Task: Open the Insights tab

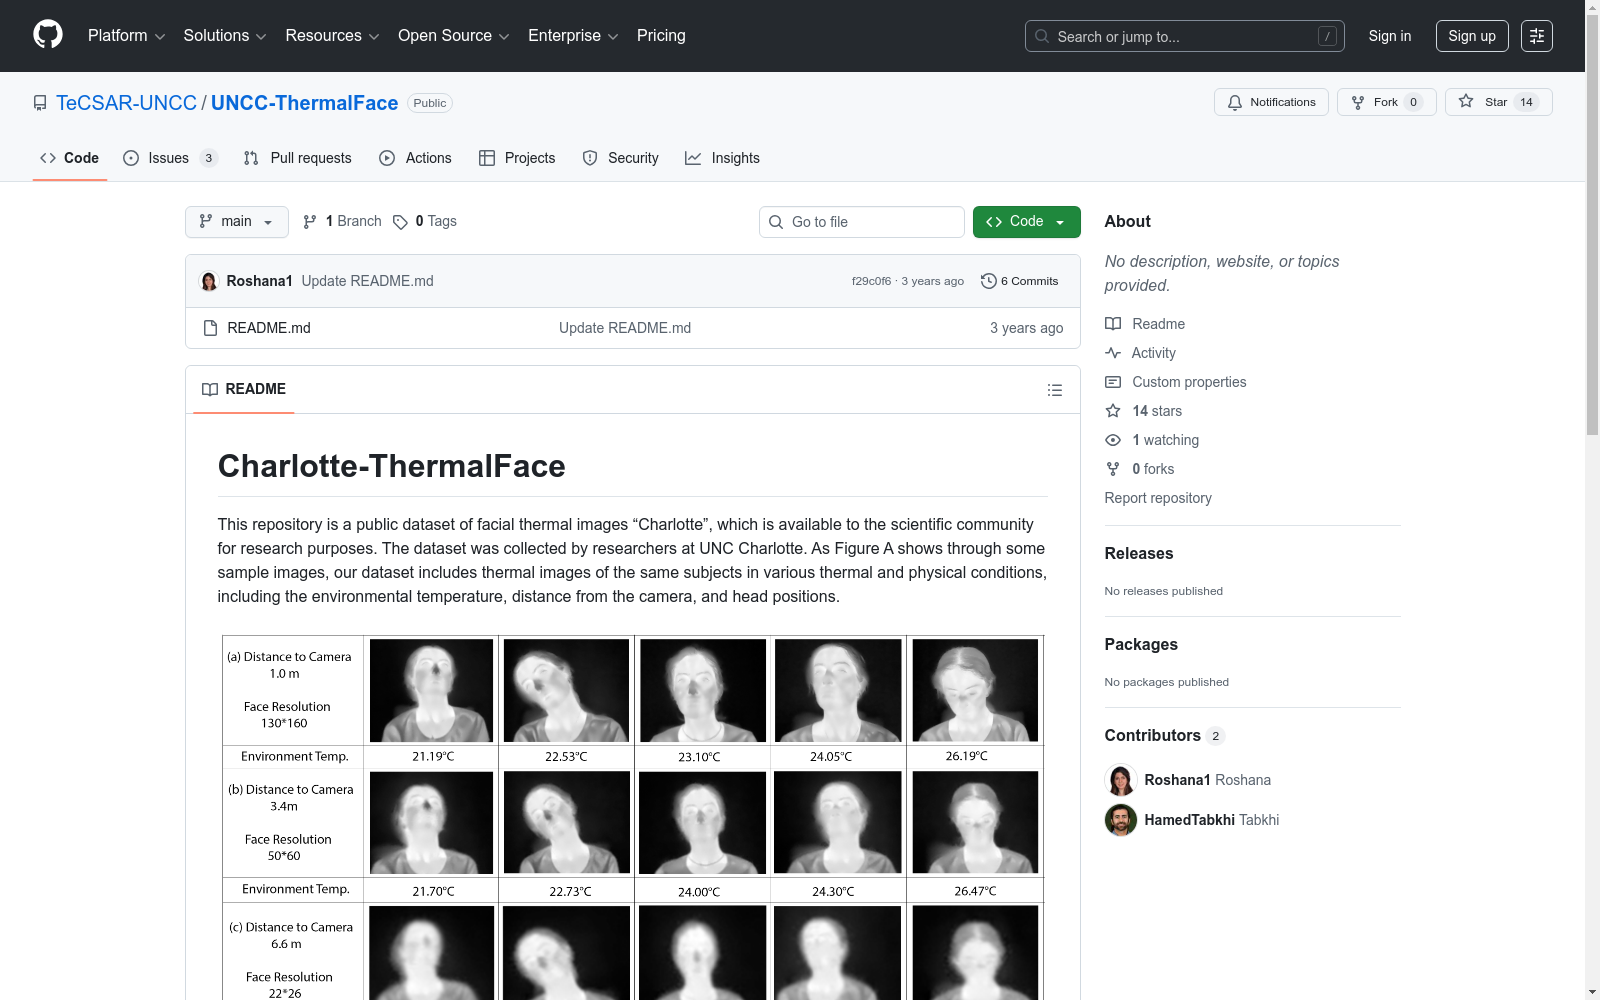Action: (722, 158)
